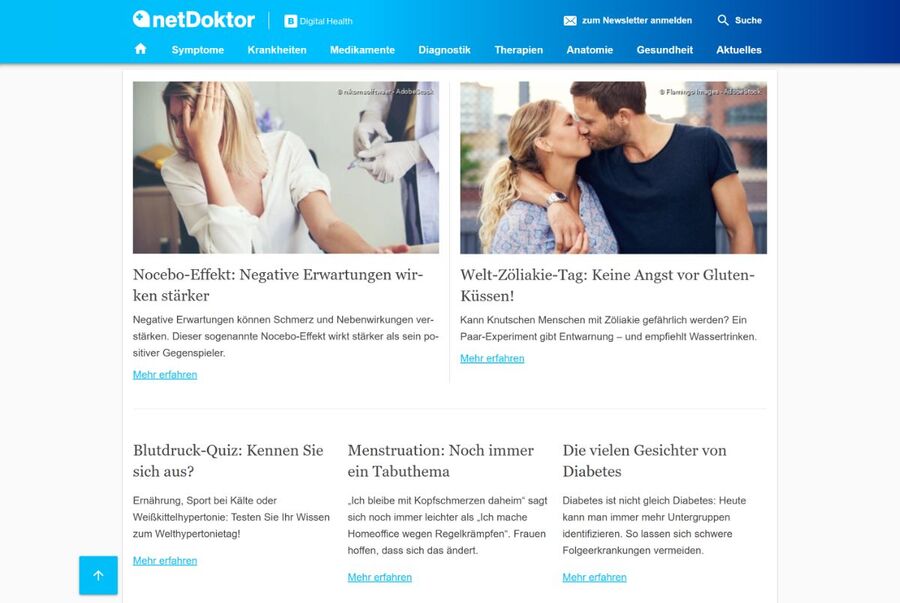Click the magnifier search icon
The width and height of the screenshot is (900, 603).
[723, 20]
